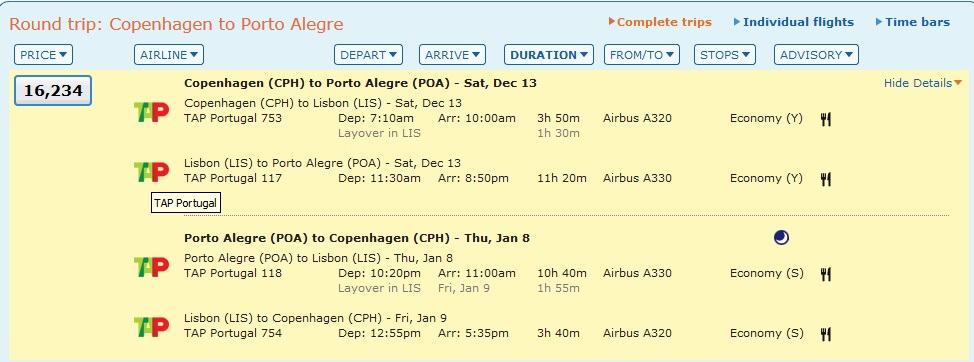Switch to Individual flights view

pos(794,22)
